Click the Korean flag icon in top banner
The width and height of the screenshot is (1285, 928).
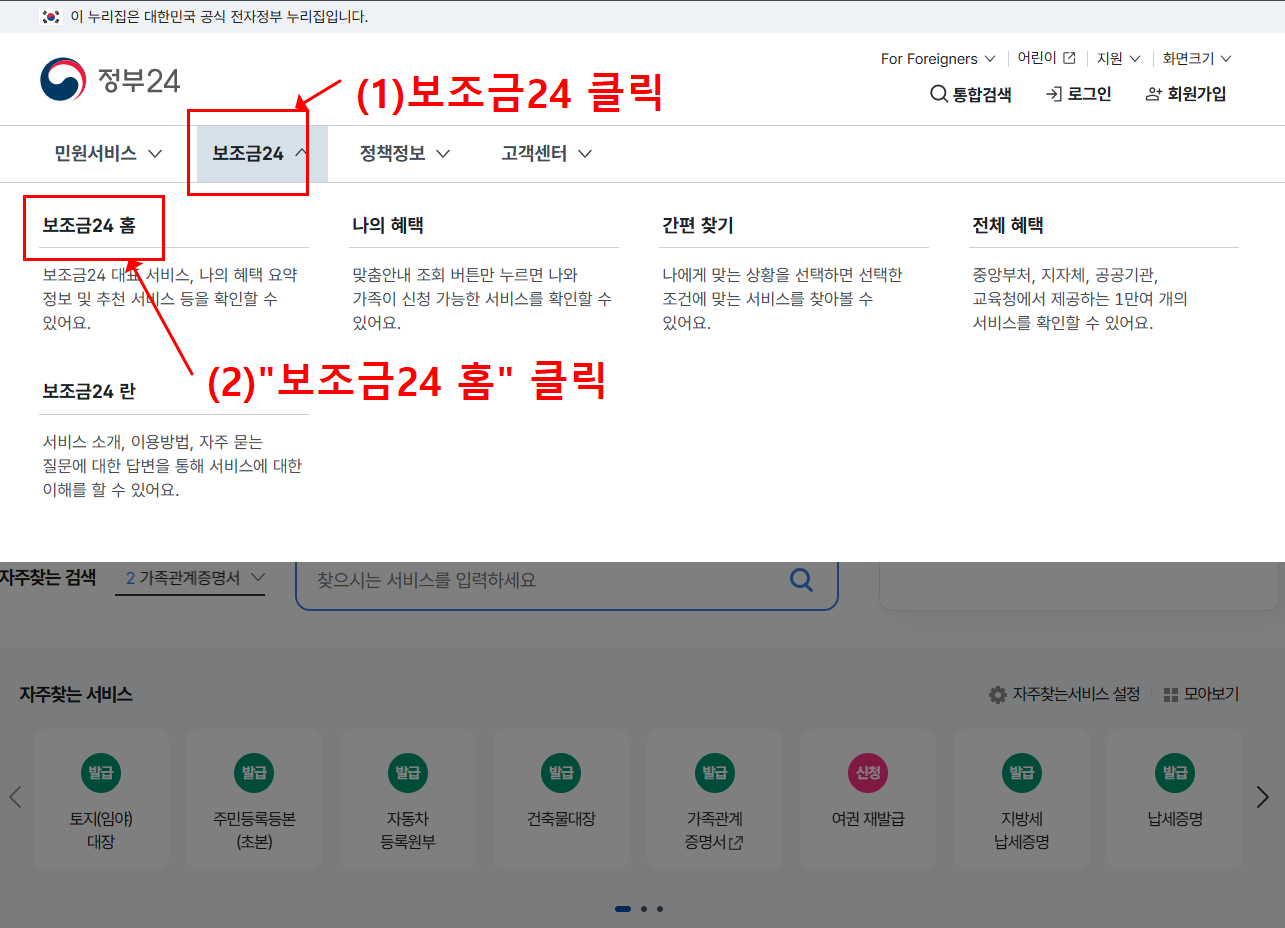coord(51,16)
